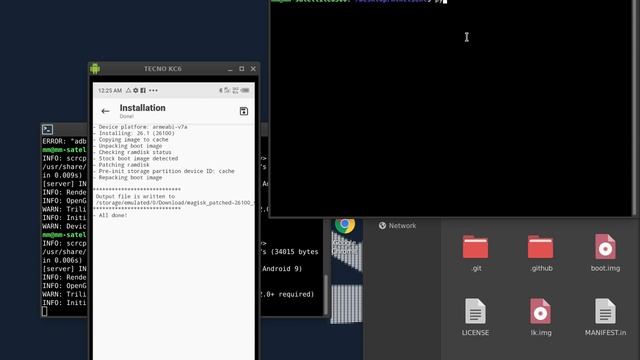The image size is (640, 360).
Task: Click the 'Checking ramdisk status' log line
Action: pos(132,152)
